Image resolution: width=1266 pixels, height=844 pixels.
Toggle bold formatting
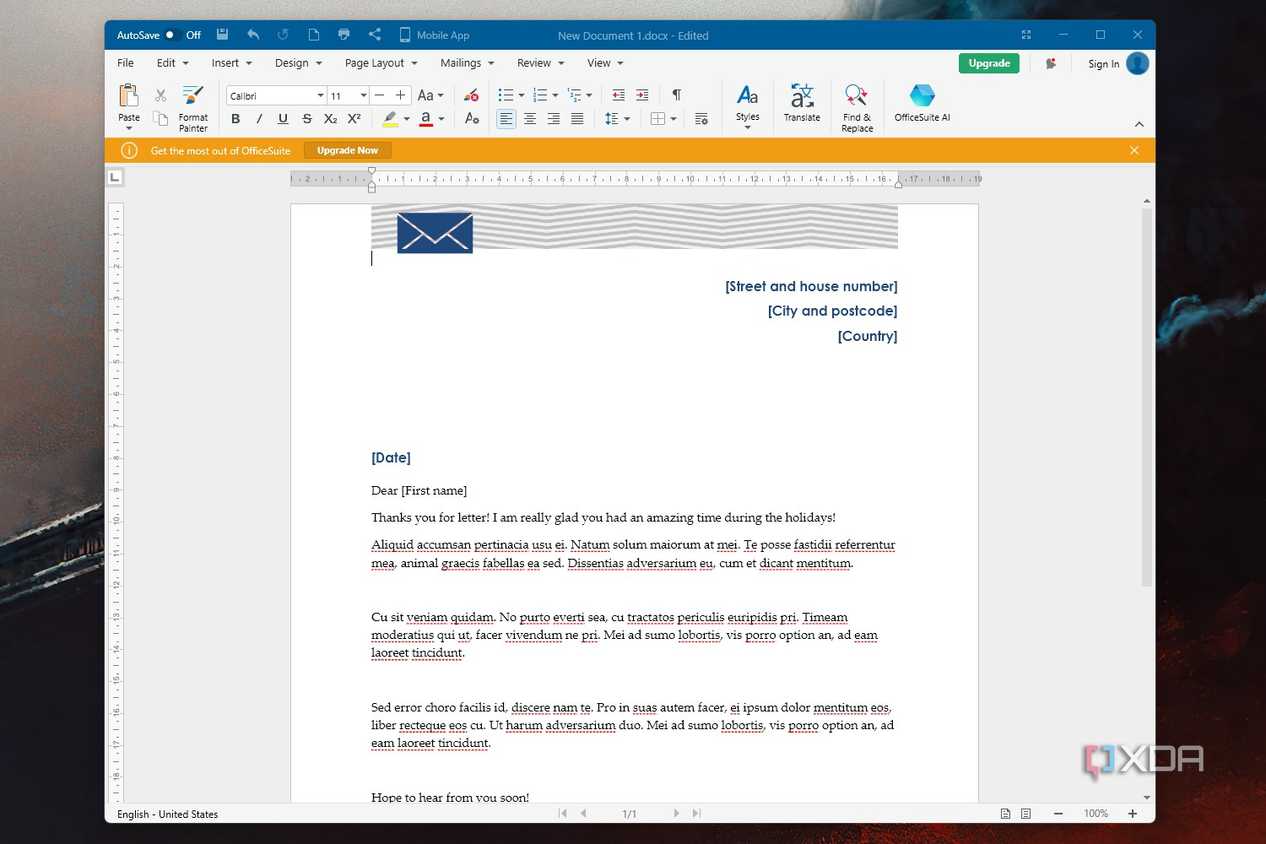(x=236, y=119)
